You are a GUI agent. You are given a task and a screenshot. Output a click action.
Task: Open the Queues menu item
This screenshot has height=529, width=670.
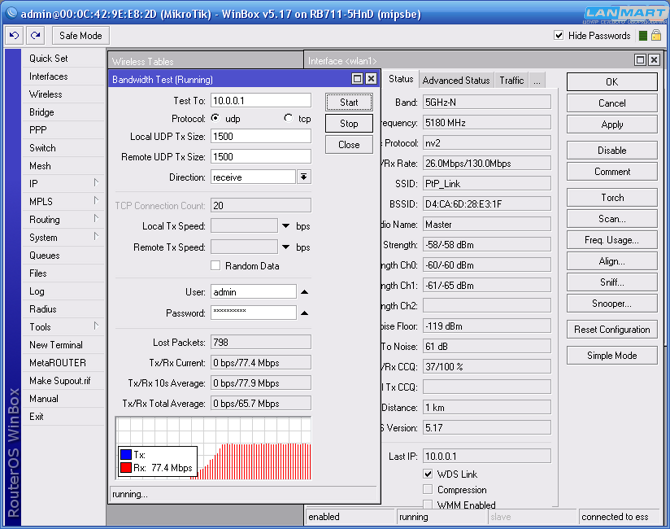click(63, 256)
